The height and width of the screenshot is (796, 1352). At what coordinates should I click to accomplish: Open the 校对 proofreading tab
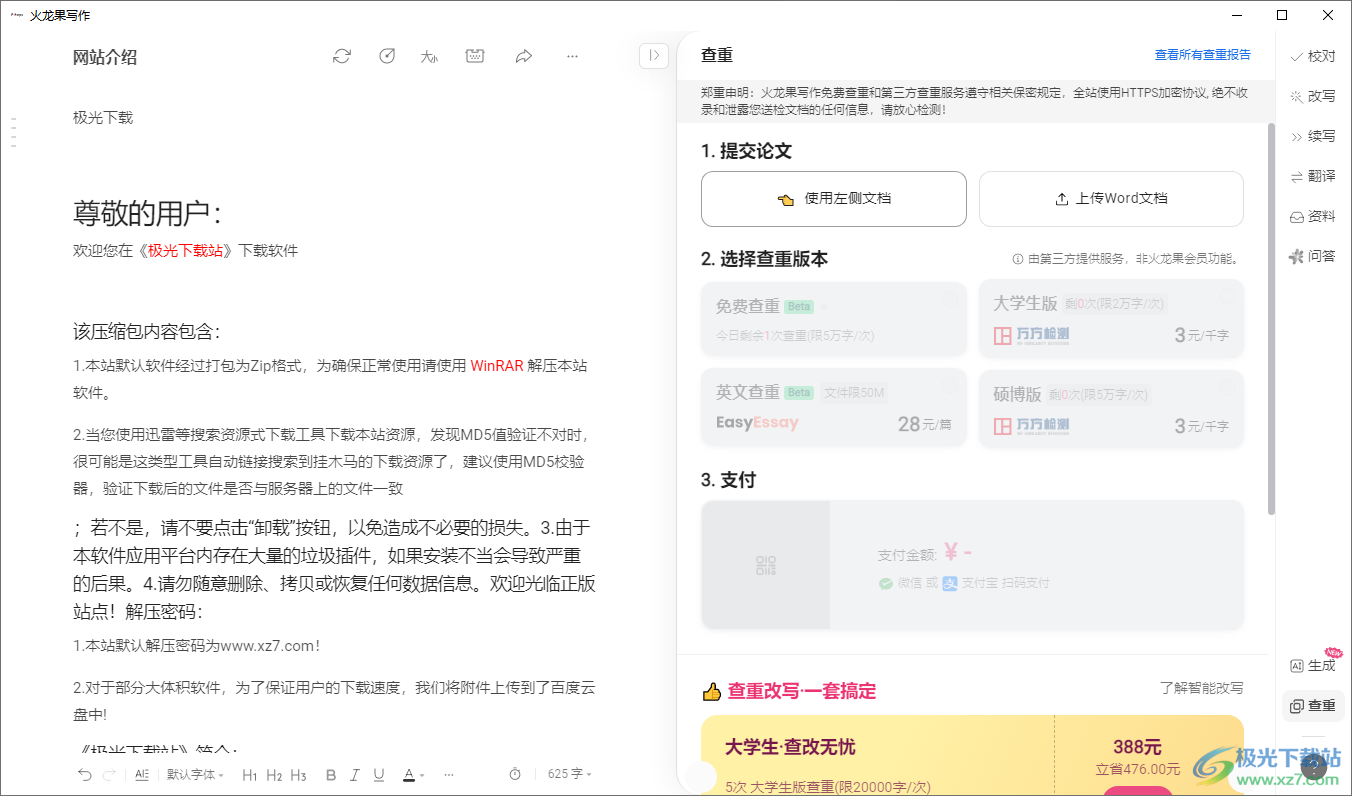(x=1313, y=56)
